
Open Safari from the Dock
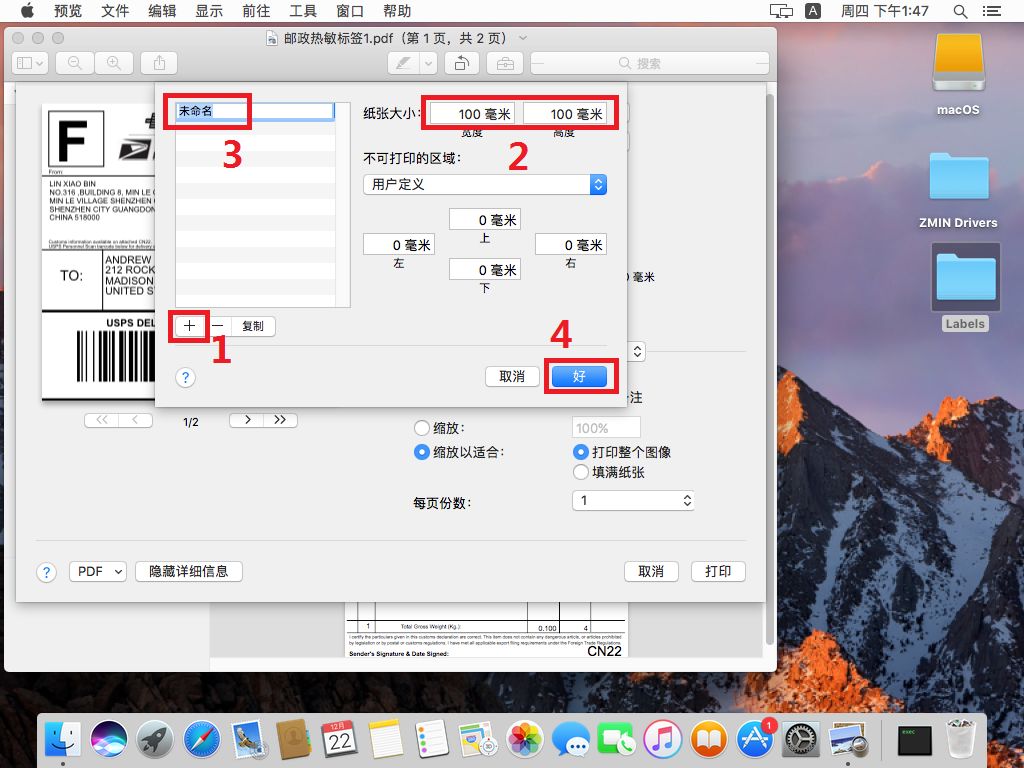click(201, 740)
